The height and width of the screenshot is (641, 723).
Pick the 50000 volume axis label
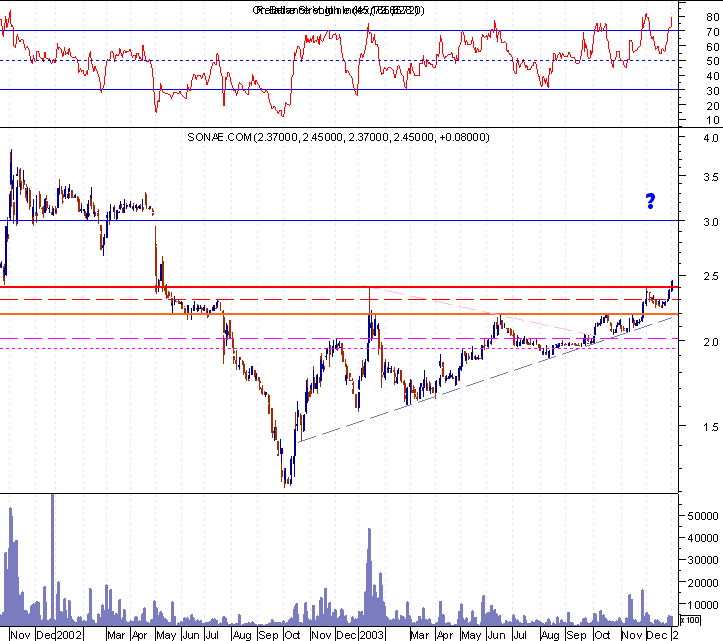[703, 516]
